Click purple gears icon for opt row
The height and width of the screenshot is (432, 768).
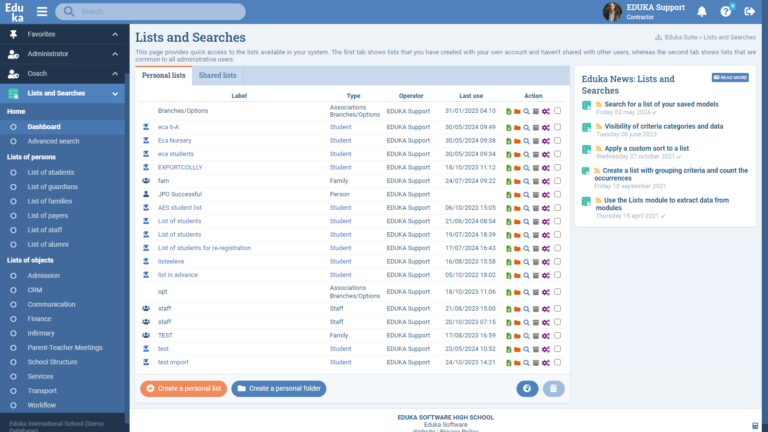coord(546,292)
